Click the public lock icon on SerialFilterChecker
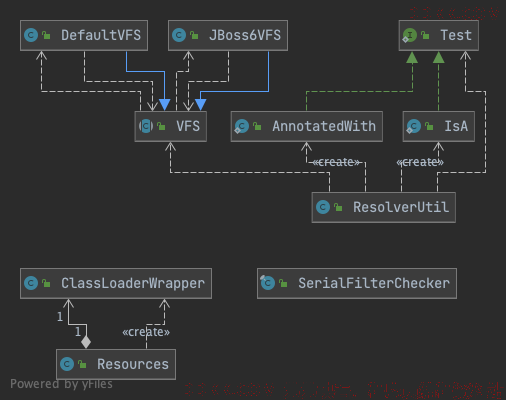Viewport: 506px width, 400px height. 283,283
